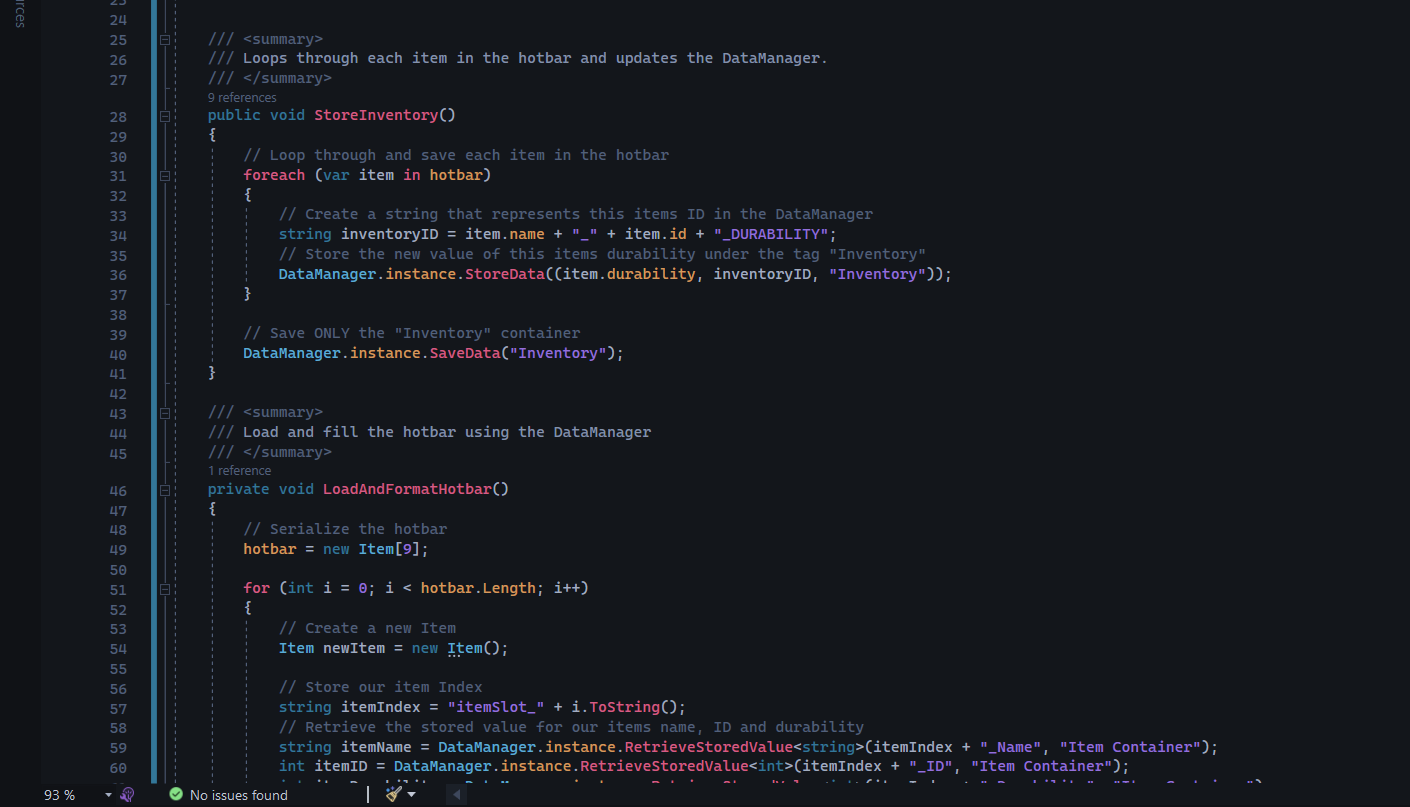Click line number 54 in the margin

tap(118, 649)
